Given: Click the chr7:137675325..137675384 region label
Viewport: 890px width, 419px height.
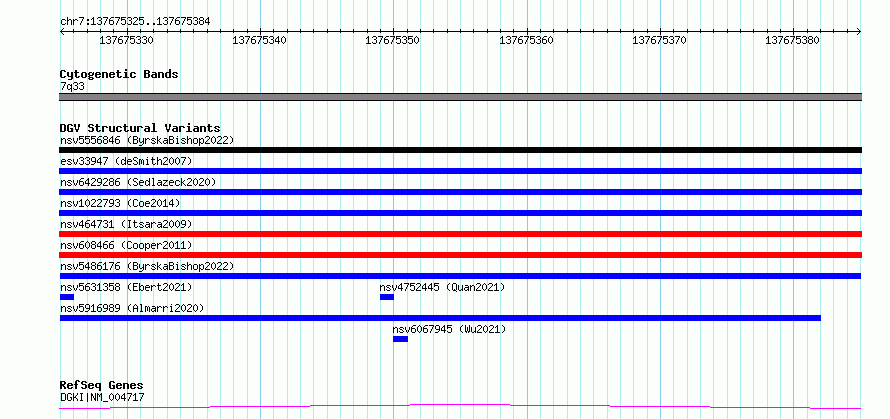Looking at the screenshot, I should tap(135, 21).
